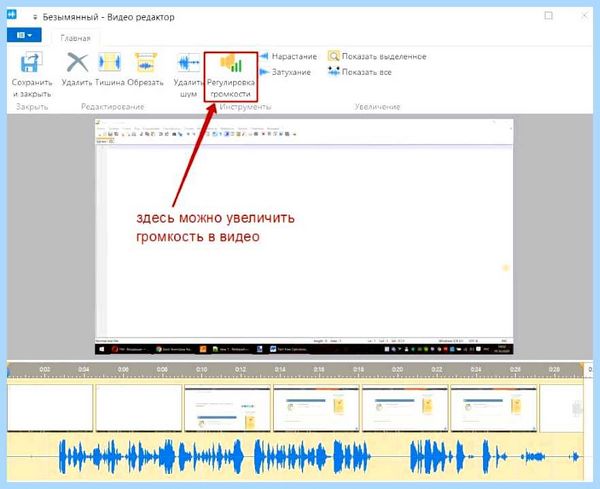Select second blank frame thumbnail in timeline

click(139, 408)
